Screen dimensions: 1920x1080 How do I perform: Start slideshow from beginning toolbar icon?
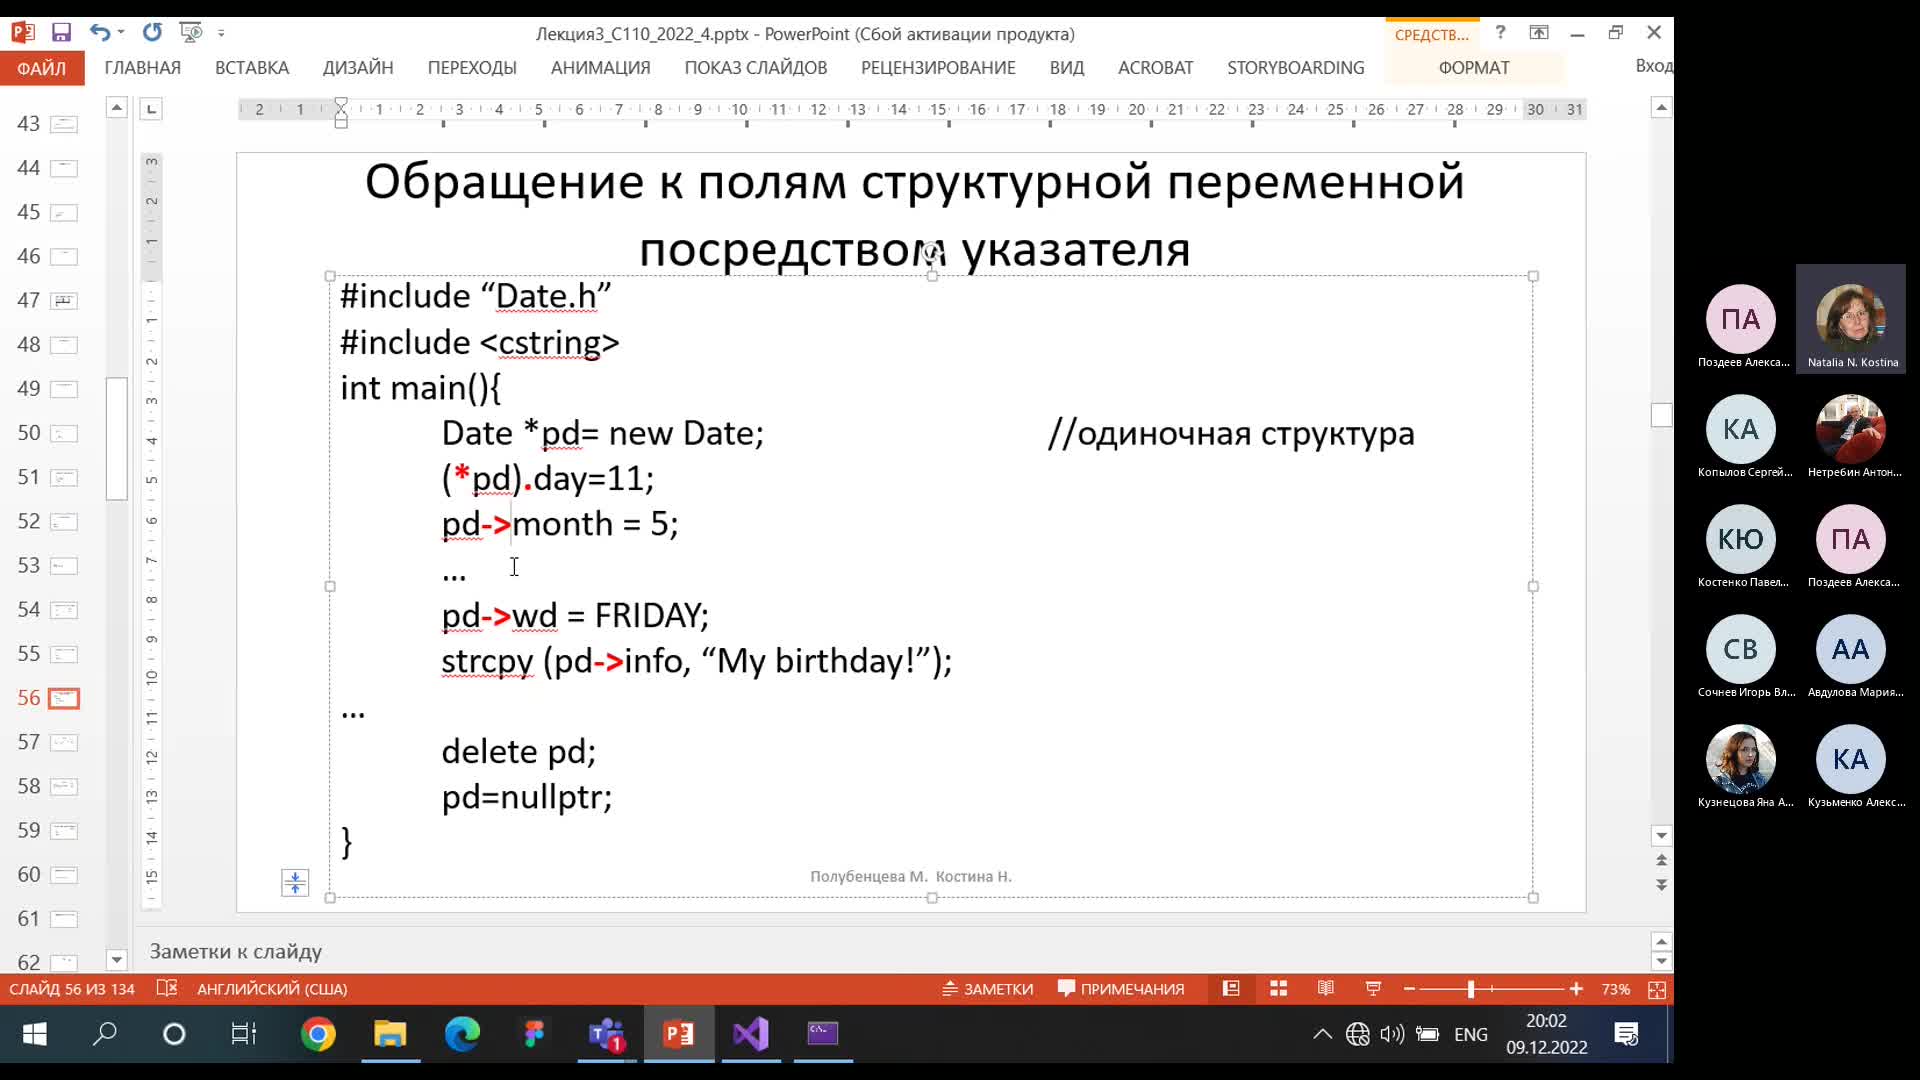pos(190,32)
